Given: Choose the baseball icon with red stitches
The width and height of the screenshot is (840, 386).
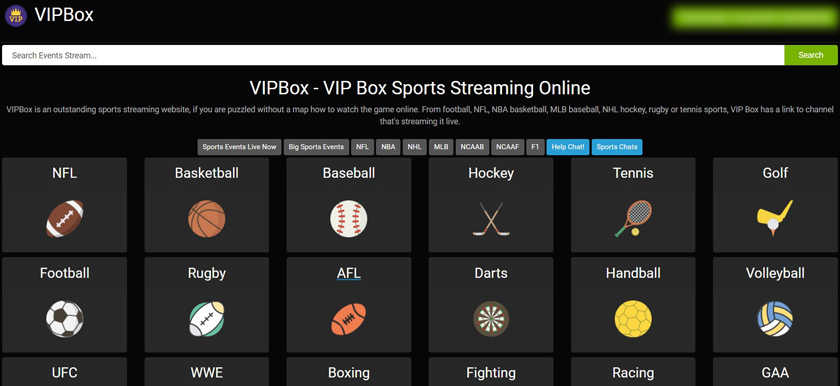Looking at the screenshot, I should coord(349,218).
